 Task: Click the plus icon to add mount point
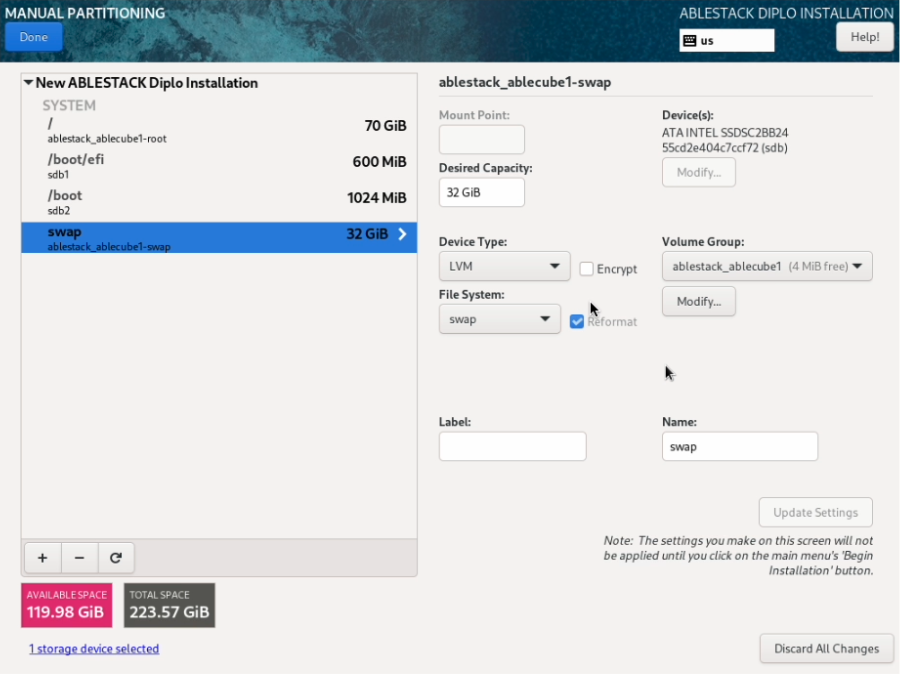[x=42, y=558]
